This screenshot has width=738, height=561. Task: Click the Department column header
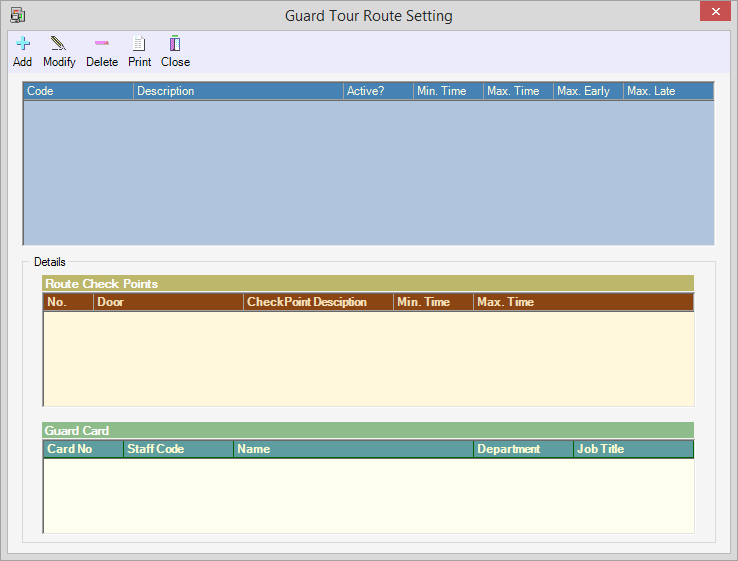(x=522, y=449)
